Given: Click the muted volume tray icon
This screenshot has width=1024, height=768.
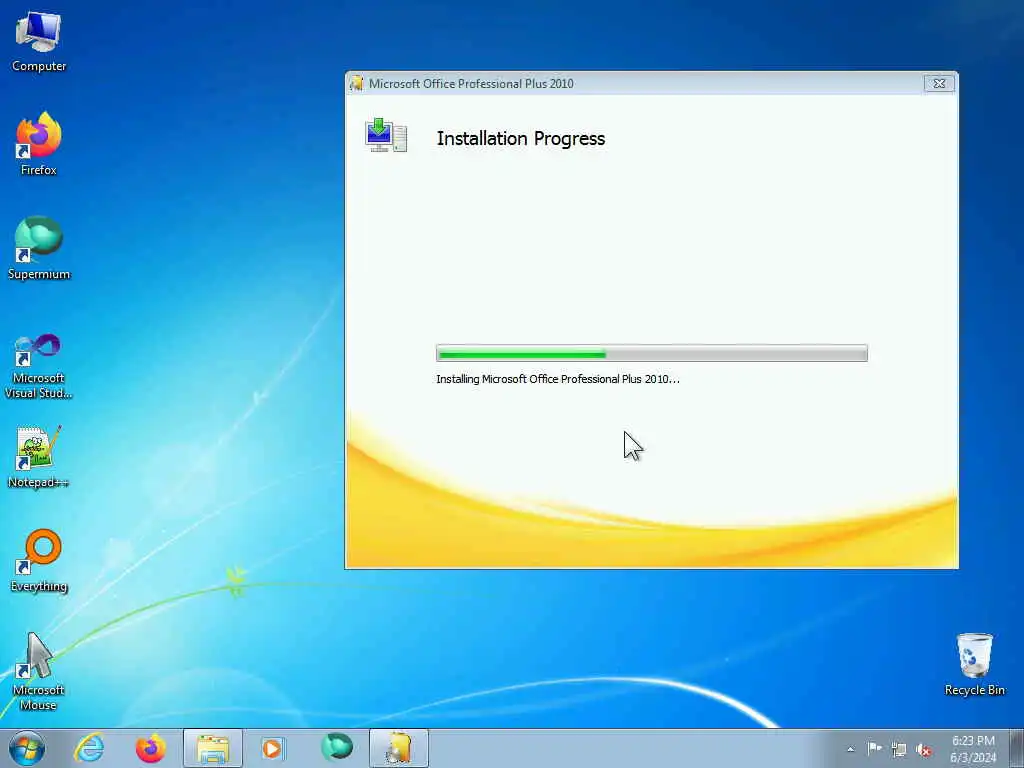Looking at the screenshot, I should [x=923, y=750].
